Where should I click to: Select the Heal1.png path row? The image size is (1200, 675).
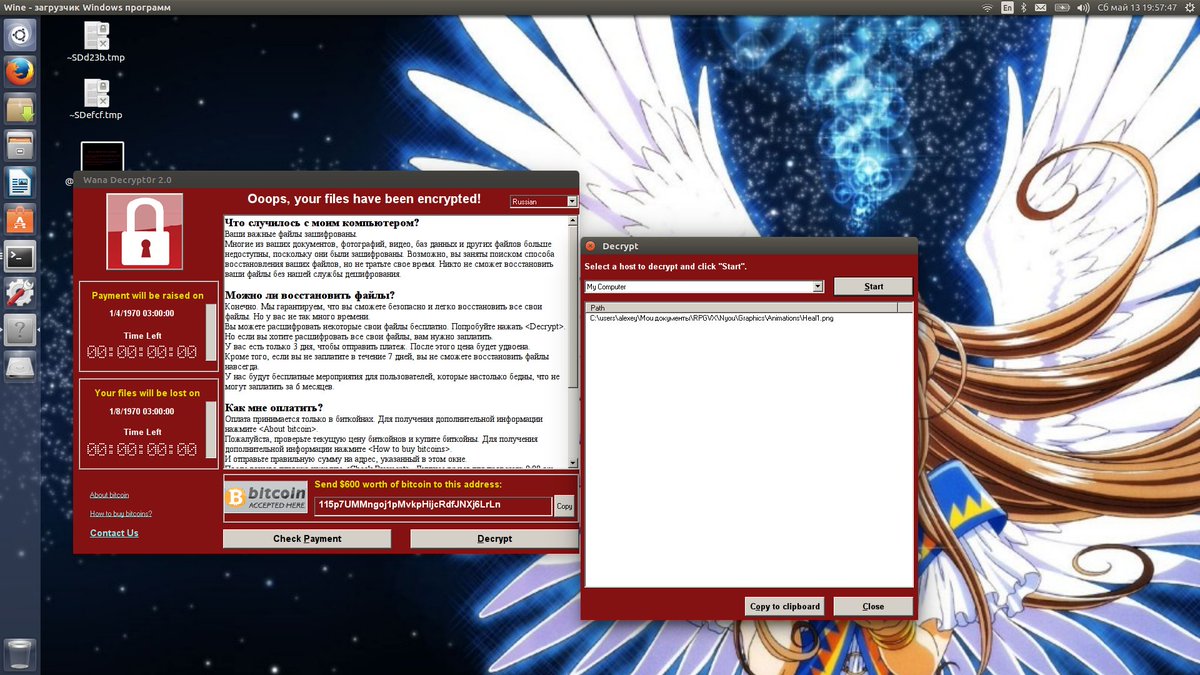pos(711,318)
